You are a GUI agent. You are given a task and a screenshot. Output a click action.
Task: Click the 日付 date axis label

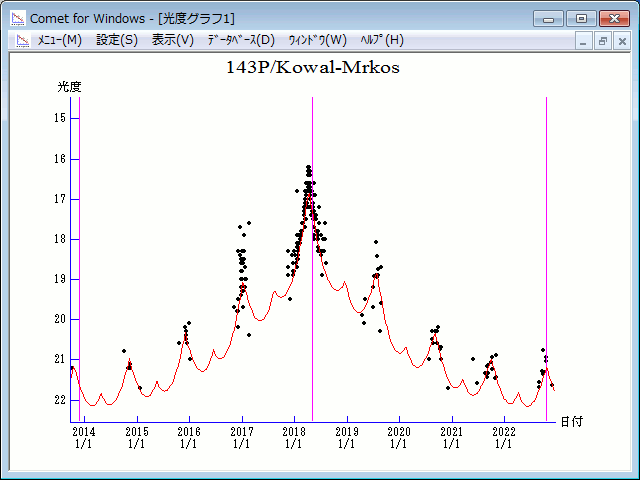click(571, 421)
